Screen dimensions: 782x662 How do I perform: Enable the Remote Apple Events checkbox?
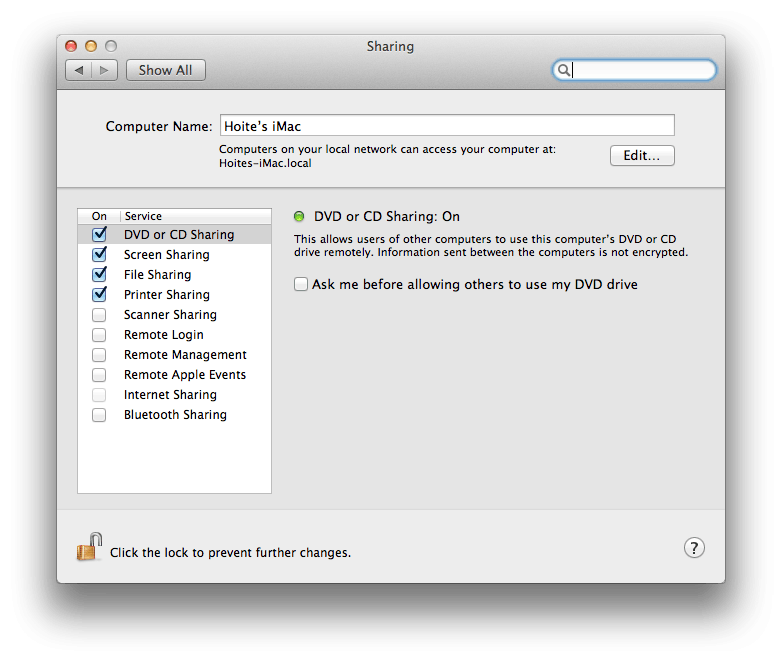[99, 375]
